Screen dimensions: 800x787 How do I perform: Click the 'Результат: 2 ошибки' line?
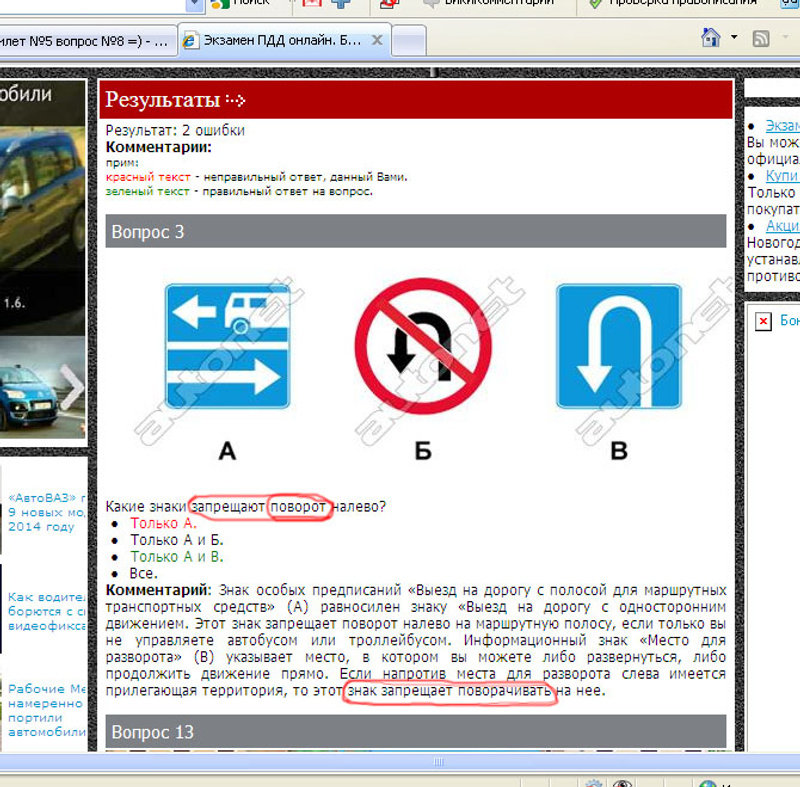[x=175, y=131]
